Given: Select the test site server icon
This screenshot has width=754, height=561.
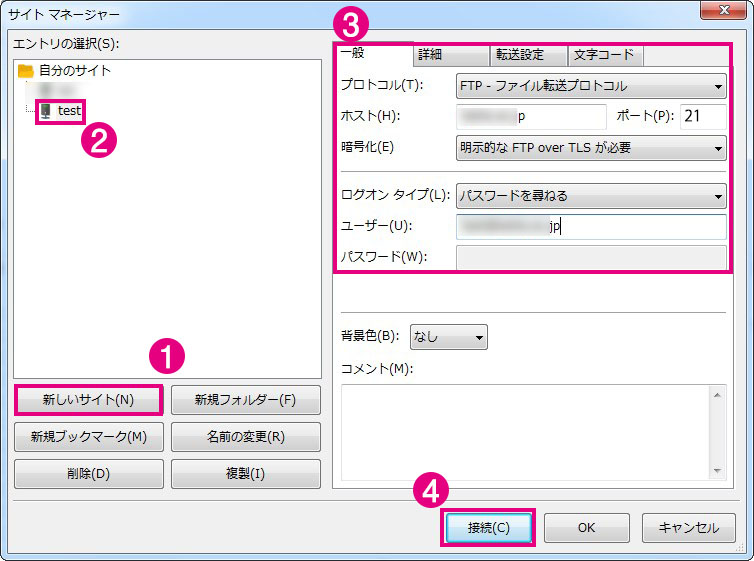Looking at the screenshot, I should tap(45, 111).
